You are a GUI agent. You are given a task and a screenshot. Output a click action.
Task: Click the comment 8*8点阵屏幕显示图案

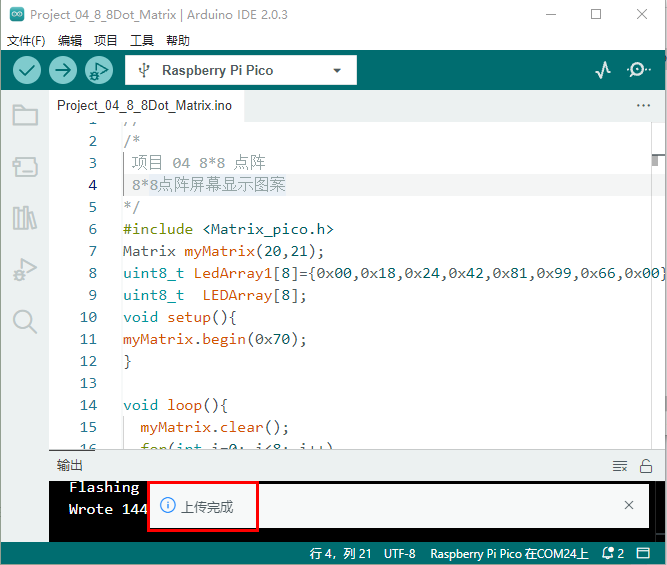[208, 185]
